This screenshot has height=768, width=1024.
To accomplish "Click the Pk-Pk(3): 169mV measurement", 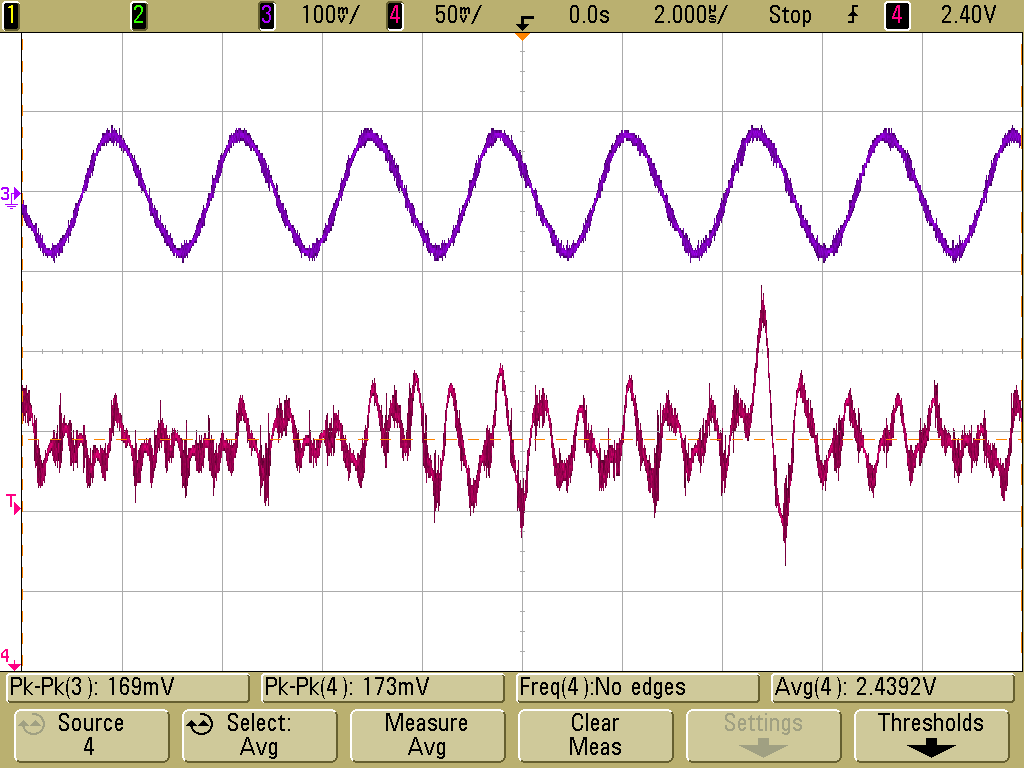I will 128,687.
